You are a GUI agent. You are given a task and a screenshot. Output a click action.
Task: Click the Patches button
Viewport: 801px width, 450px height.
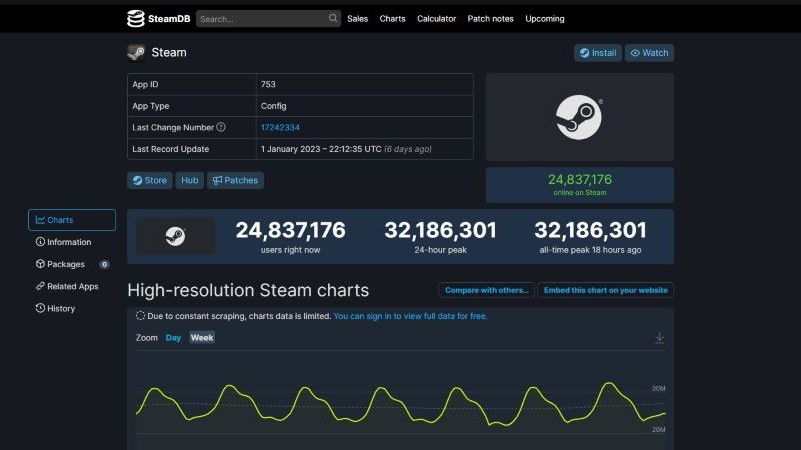click(235, 180)
